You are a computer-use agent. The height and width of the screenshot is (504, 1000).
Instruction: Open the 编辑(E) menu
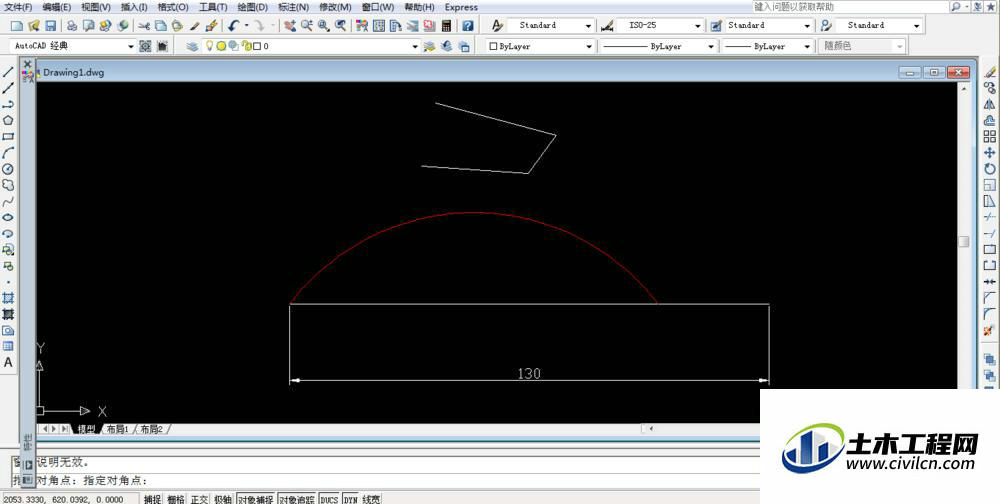click(x=57, y=7)
